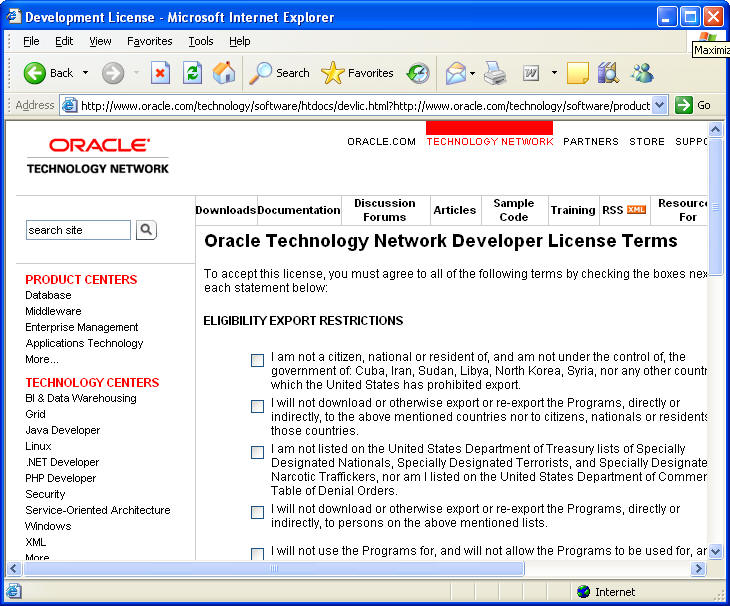Open the Mail icon dropdown arrow

click(473, 73)
